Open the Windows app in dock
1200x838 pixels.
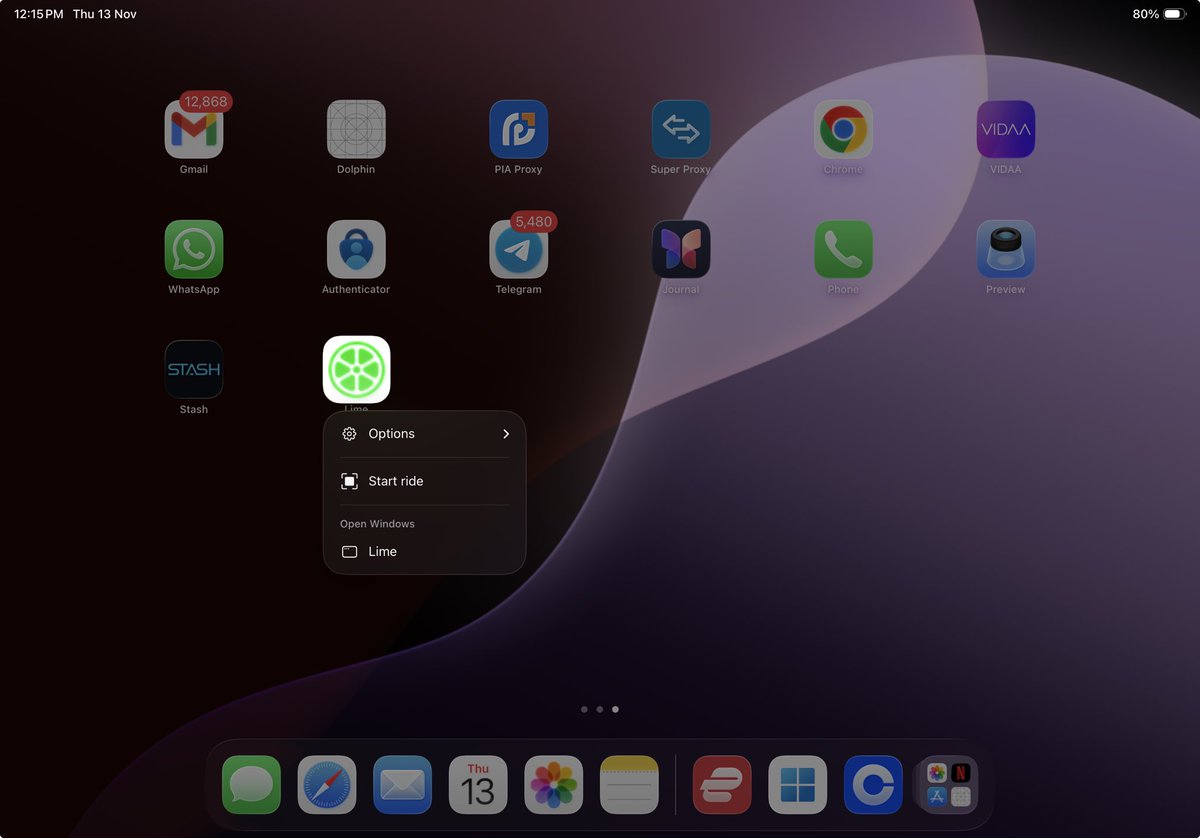[x=798, y=785]
